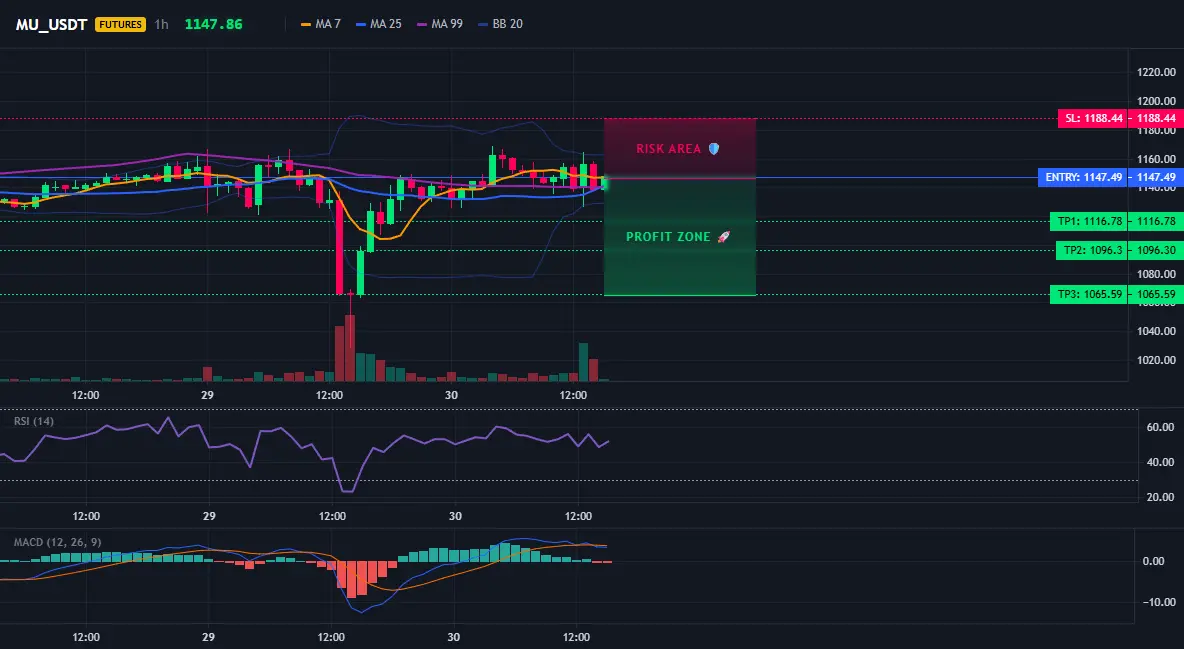Click 1160.00 on the price axis
Screen dimensions: 1184x649
tap(1156, 159)
